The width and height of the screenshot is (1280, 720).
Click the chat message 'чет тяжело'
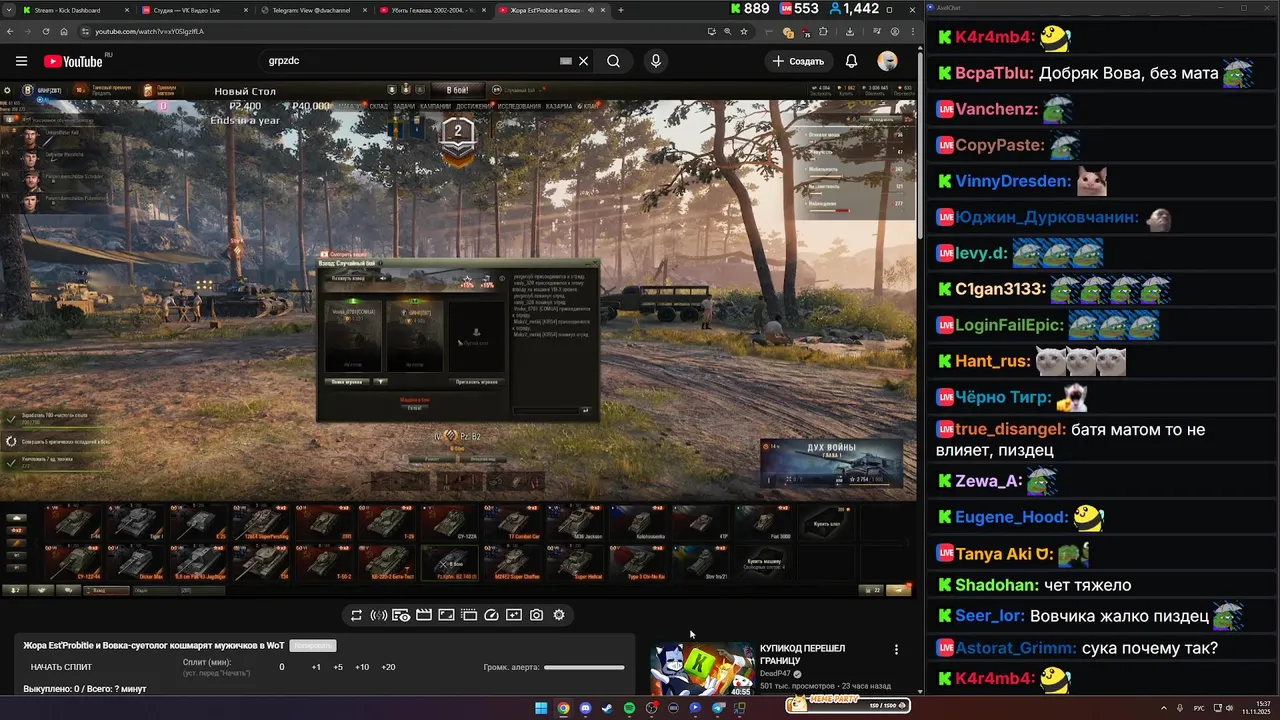click(x=1087, y=585)
